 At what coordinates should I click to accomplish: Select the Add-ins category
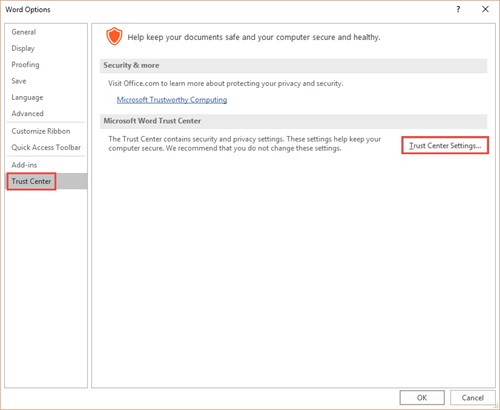(x=24, y=165)
